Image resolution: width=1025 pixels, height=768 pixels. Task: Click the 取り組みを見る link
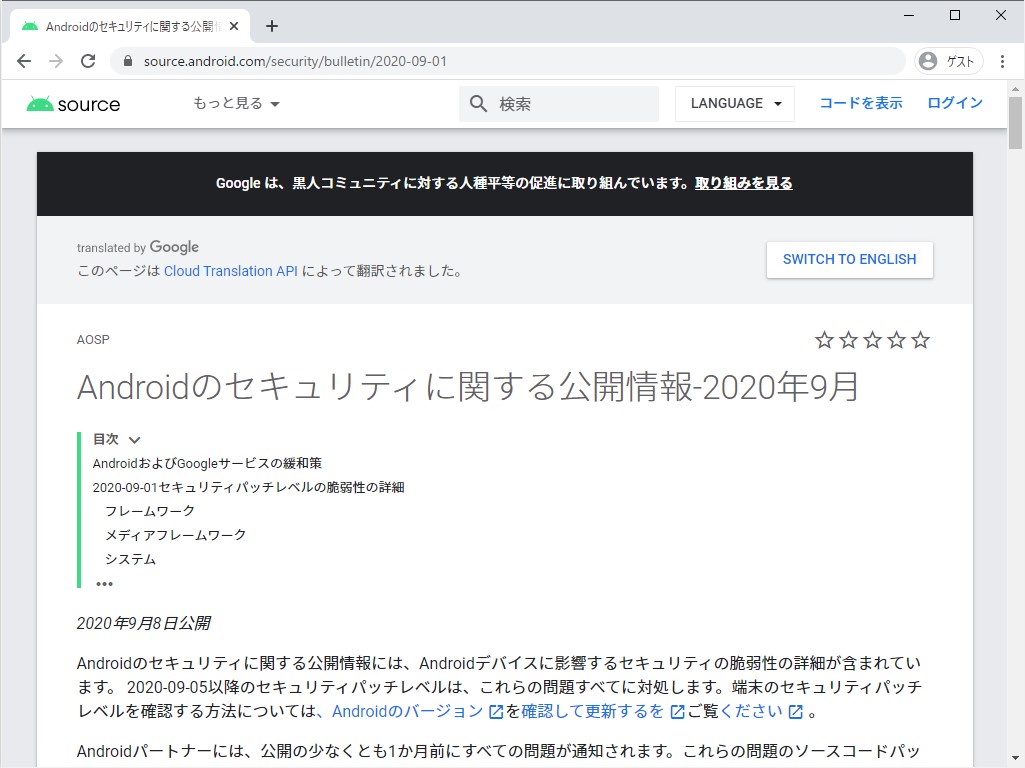pyautogui.click(x=743, y=183)
